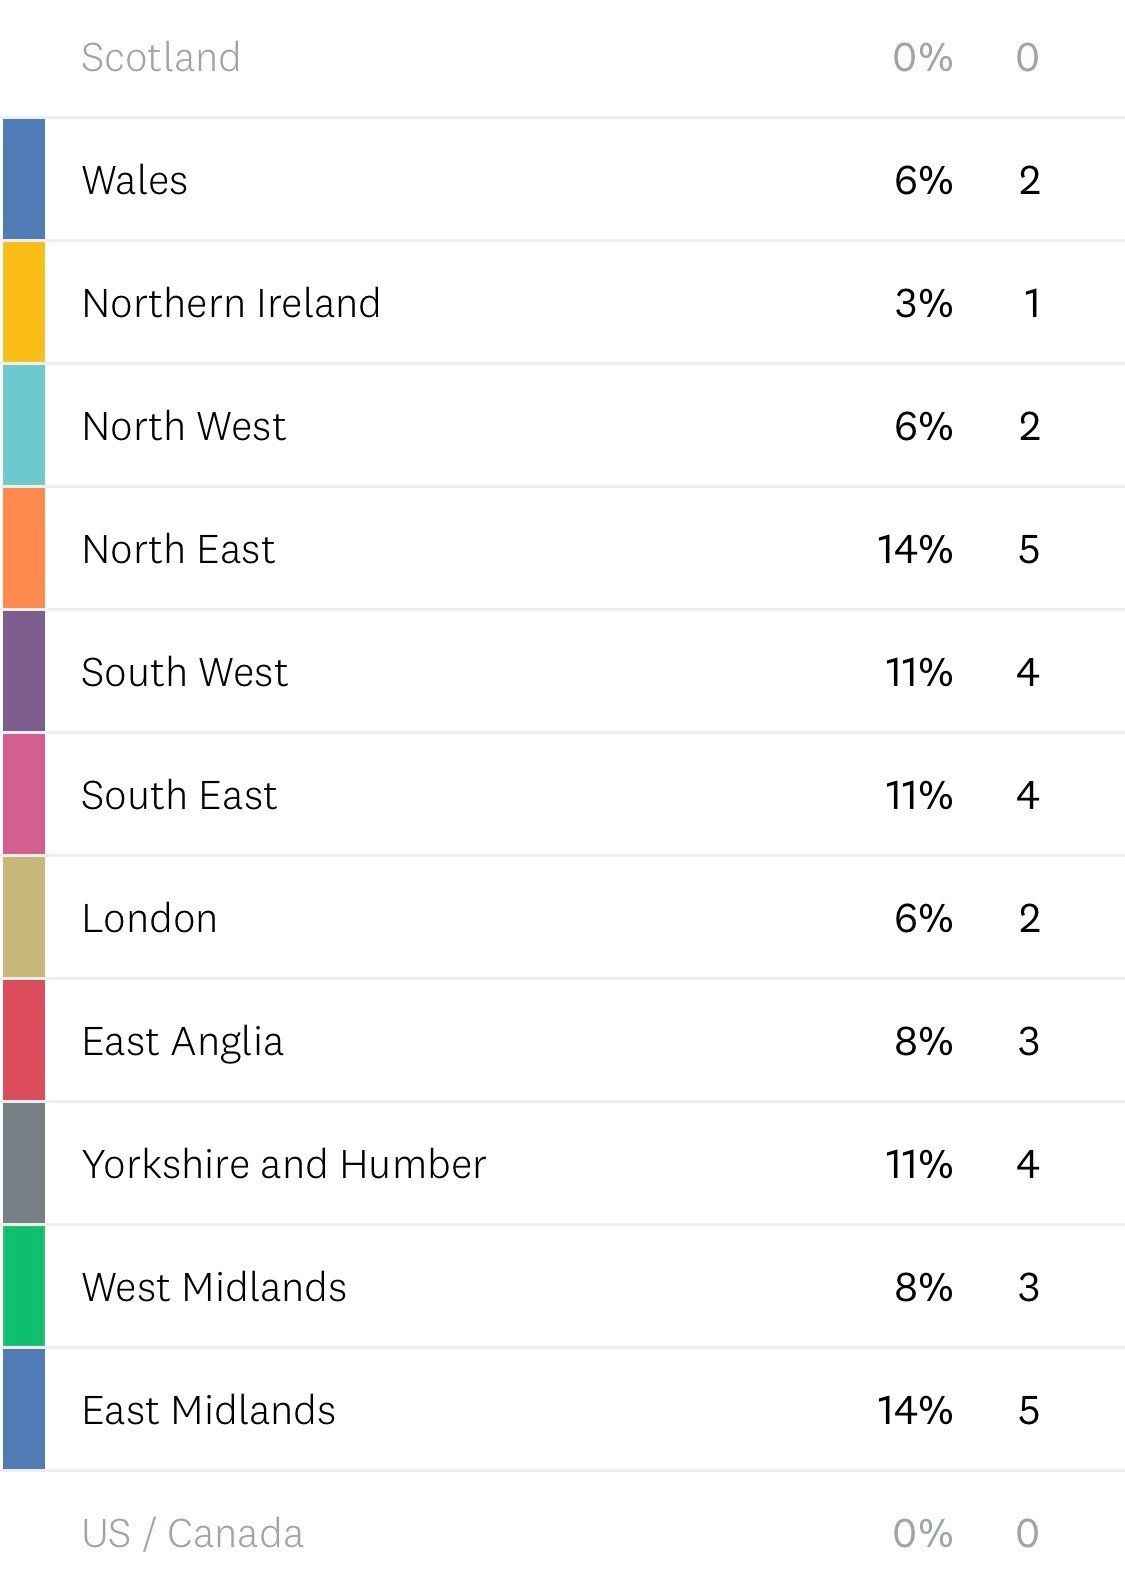
Task: Click the gray swatch for Yorkshire and Humber
Action: click(x=24, y=1164)
